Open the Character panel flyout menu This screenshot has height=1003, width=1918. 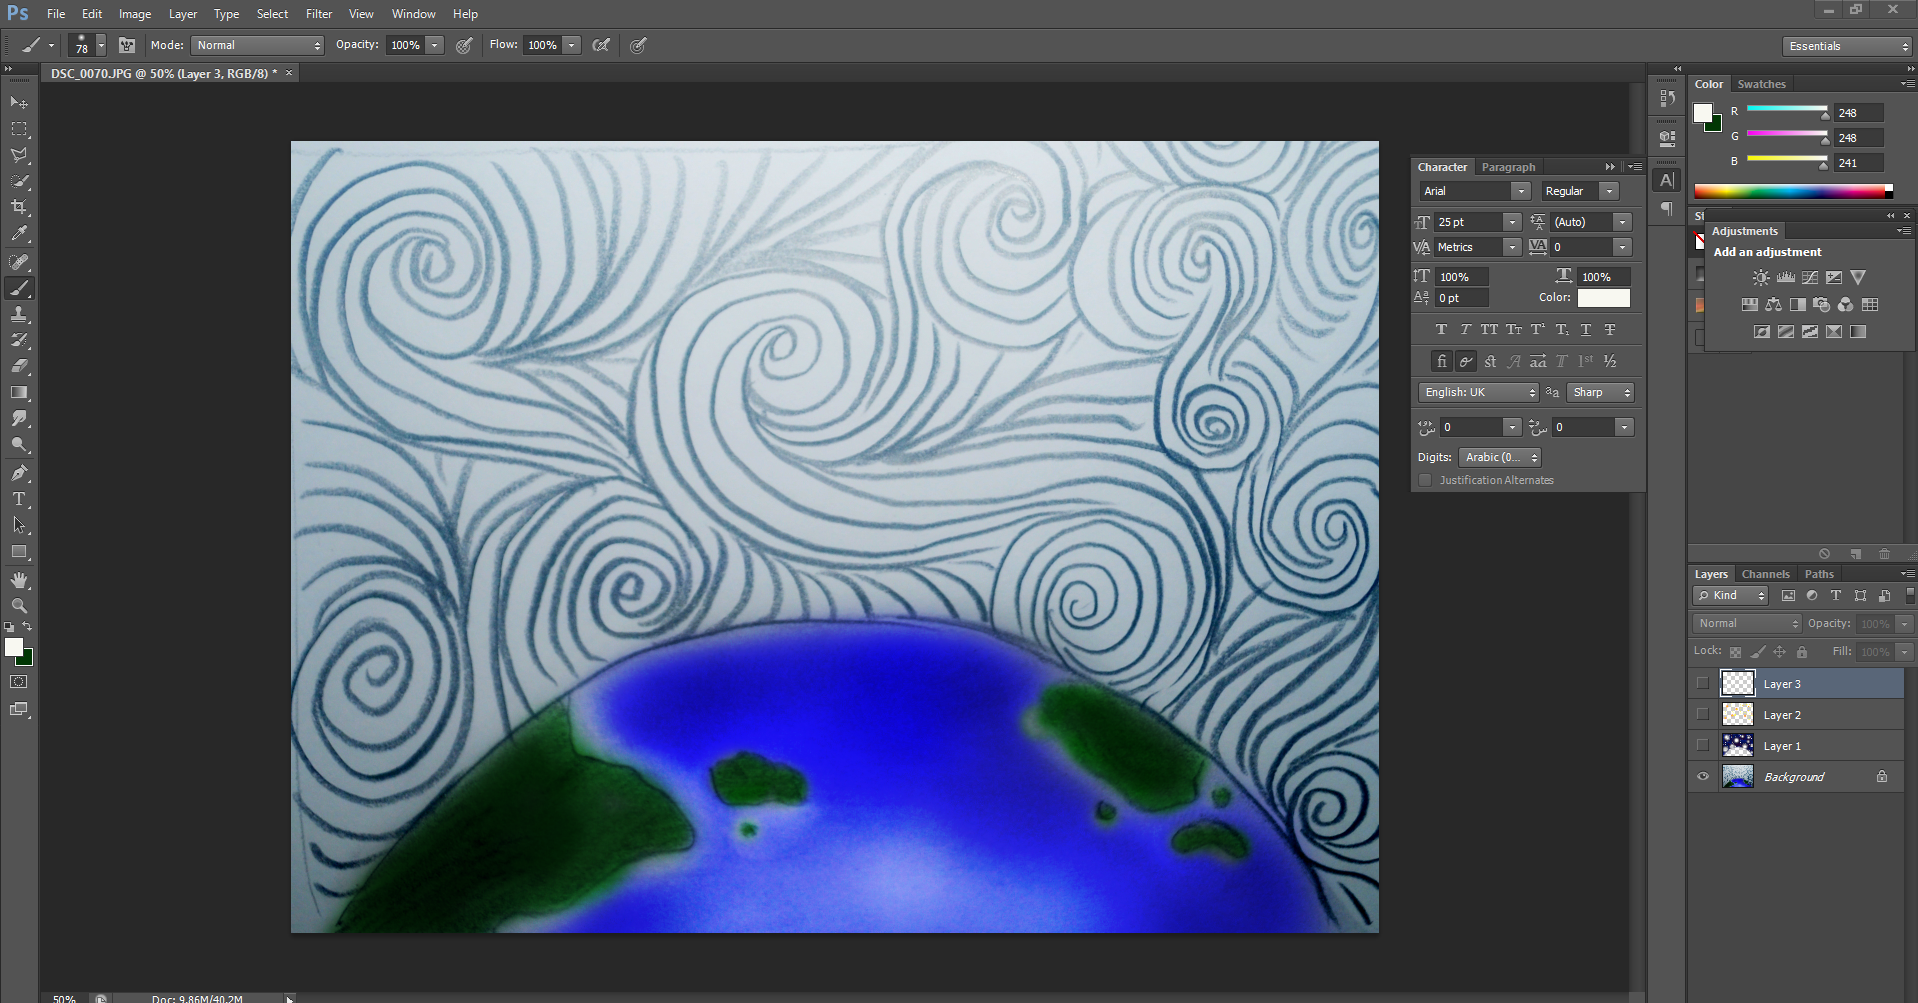coord(1634,167)
